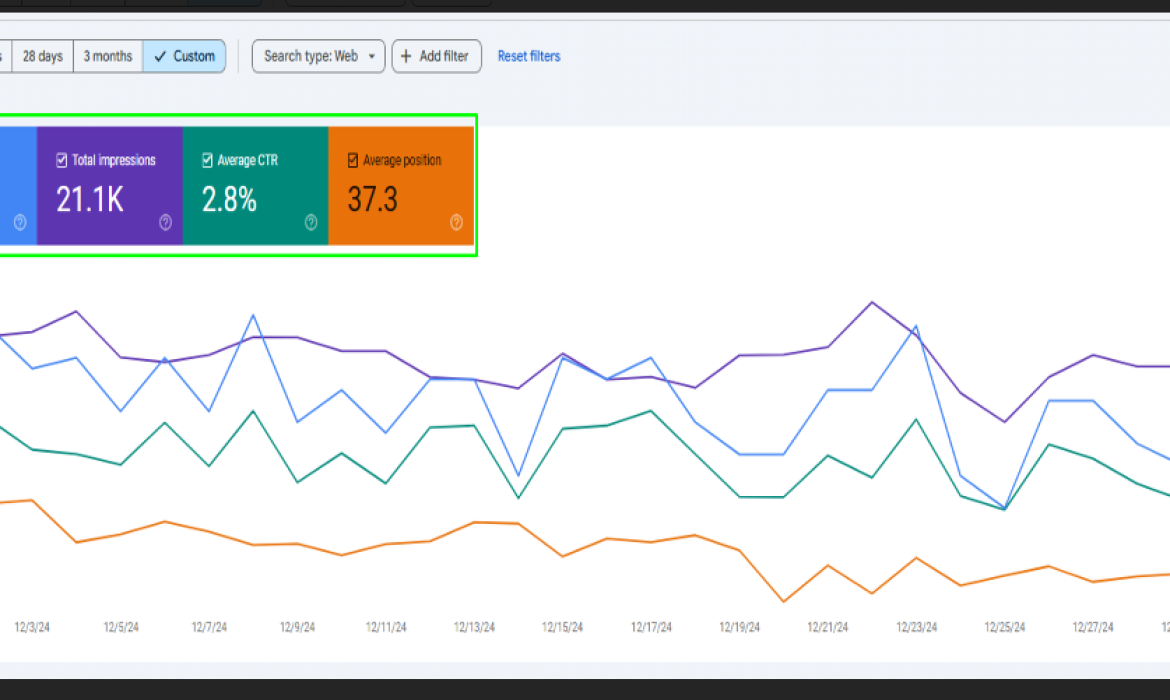The width and height of the screenshot is (1170, 700).
Task: Click help icon on Average position card
Action: (457, 222)
